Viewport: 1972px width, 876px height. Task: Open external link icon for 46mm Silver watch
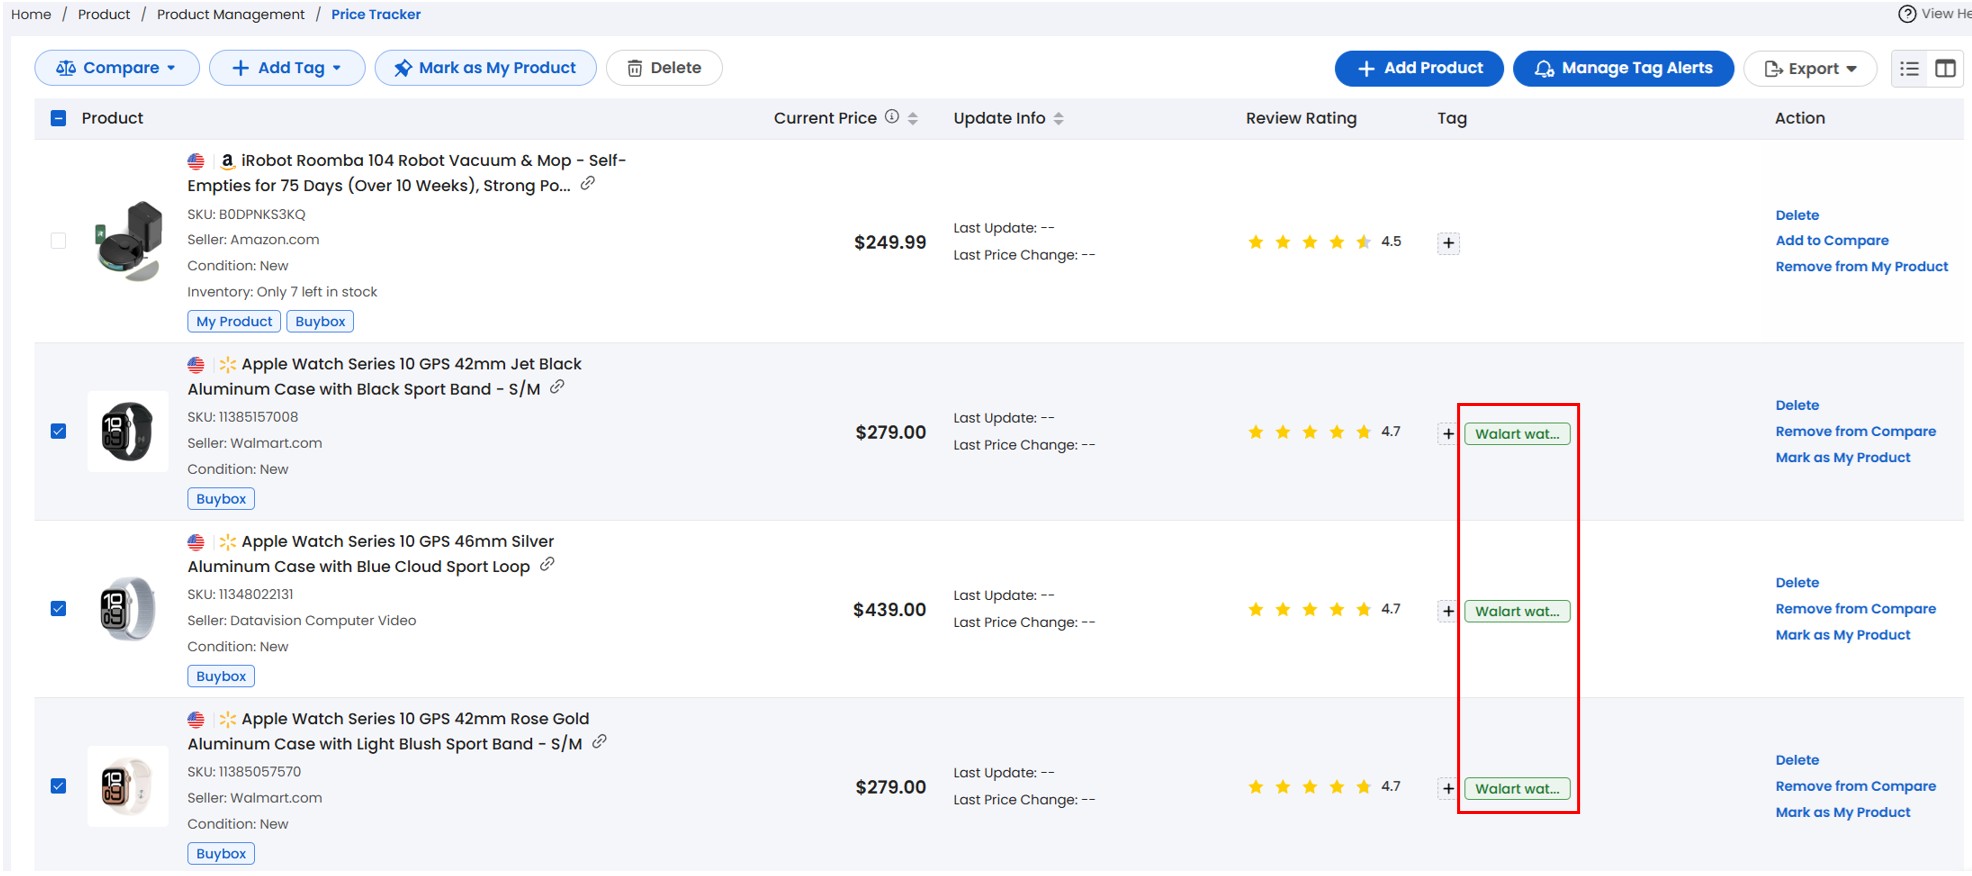coord(547,565)
